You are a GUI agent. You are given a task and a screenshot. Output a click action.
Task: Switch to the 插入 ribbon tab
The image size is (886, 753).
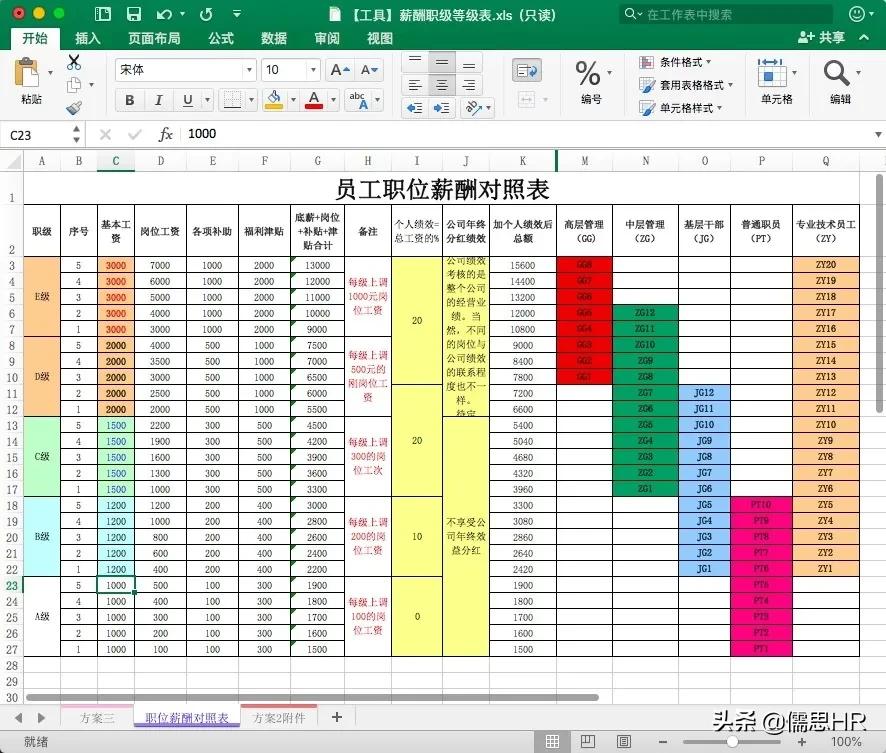87,37
